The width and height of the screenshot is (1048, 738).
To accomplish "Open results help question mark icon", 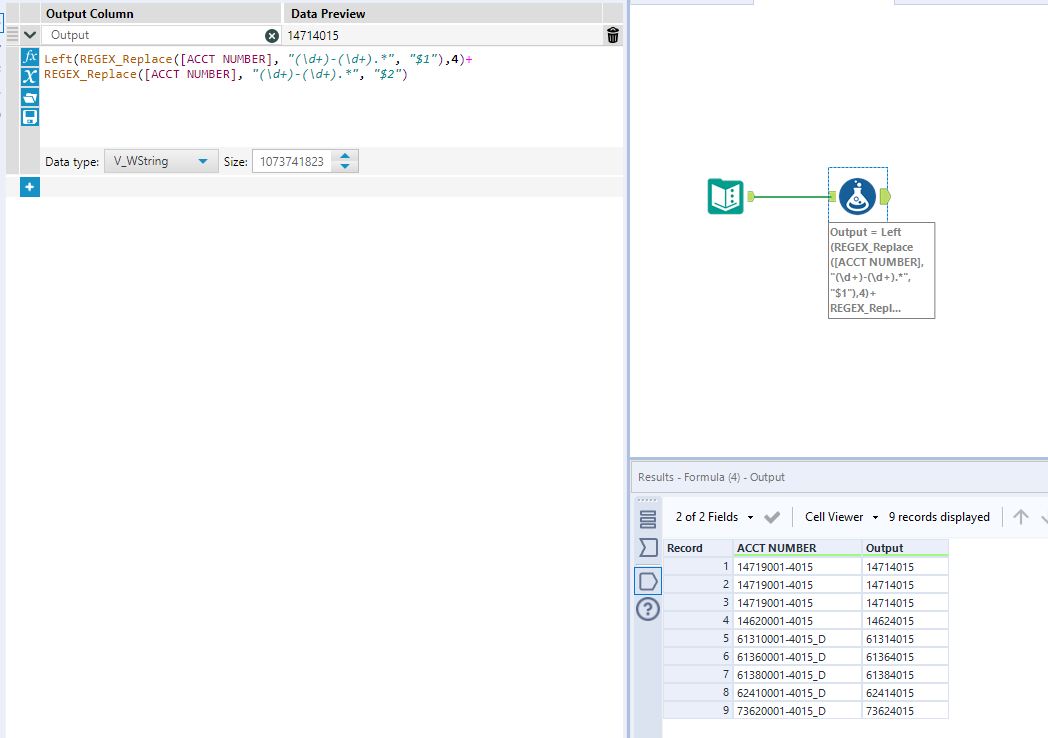I will (648, 609).
